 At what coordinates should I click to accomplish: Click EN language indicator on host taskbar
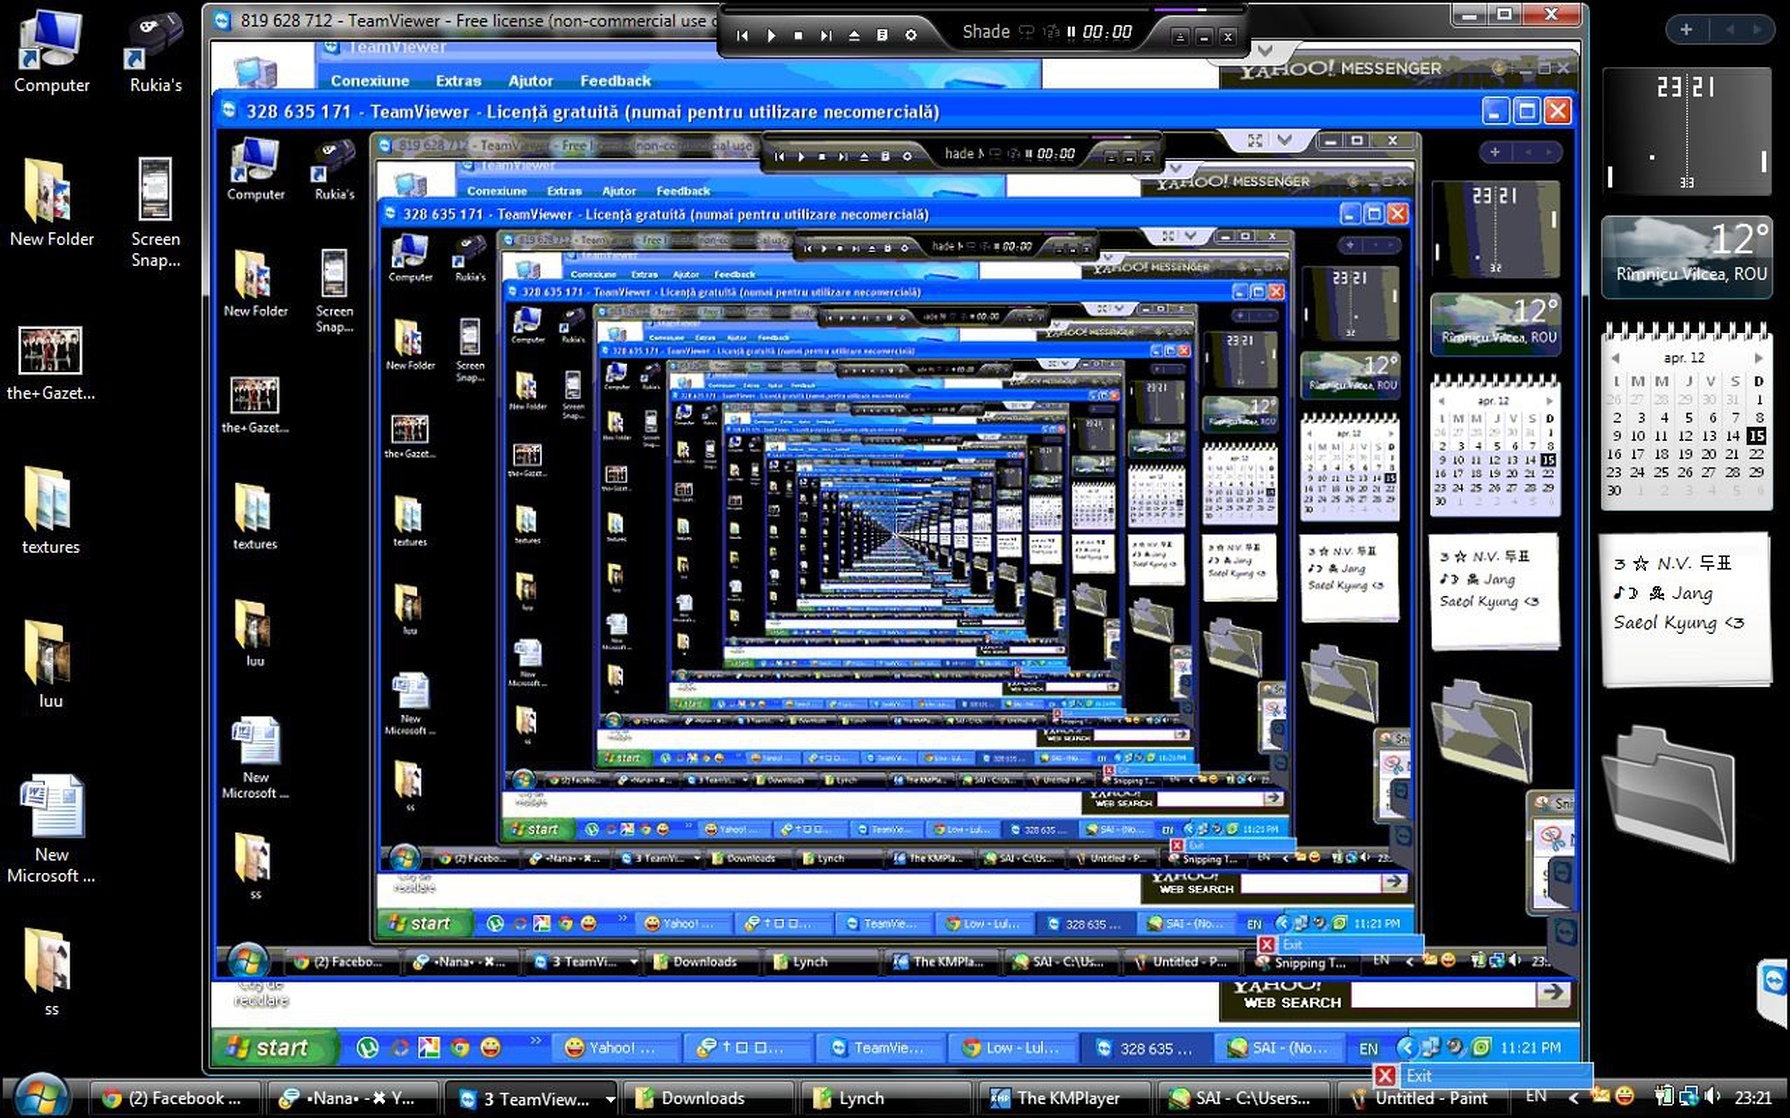coord(1535,1097)
